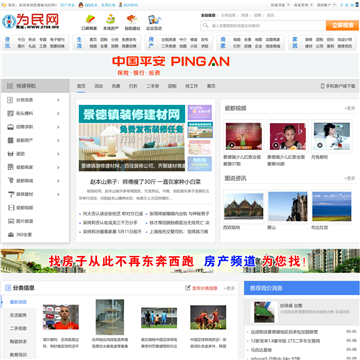Screen dimensions: 360x360
Task: Open the 台球桌 出售 listing thumbnail
Action: 264,312
